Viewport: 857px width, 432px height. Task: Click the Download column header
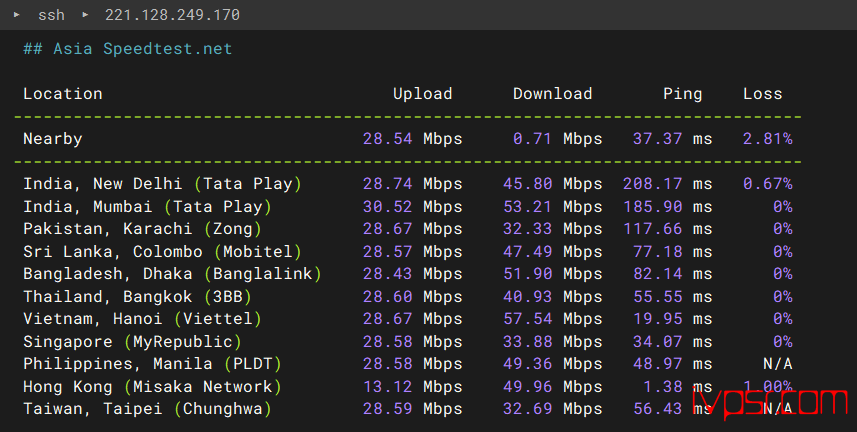553,94
